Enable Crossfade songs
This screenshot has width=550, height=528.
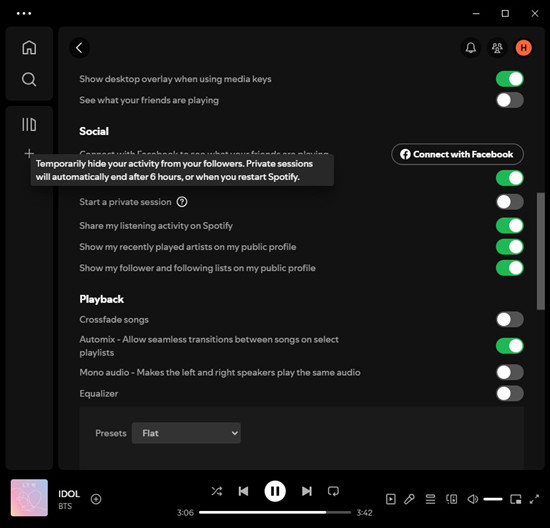coord(510,320)
